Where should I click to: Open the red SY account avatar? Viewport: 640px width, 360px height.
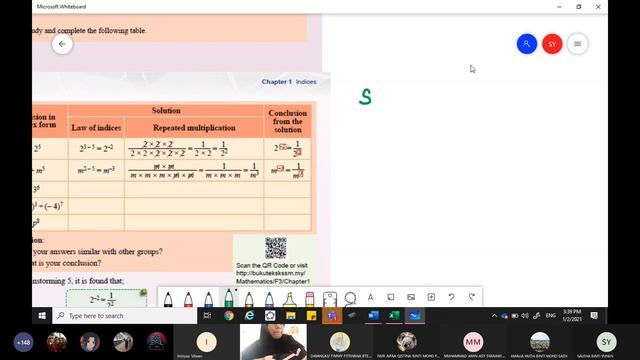[x=552, y=44]
